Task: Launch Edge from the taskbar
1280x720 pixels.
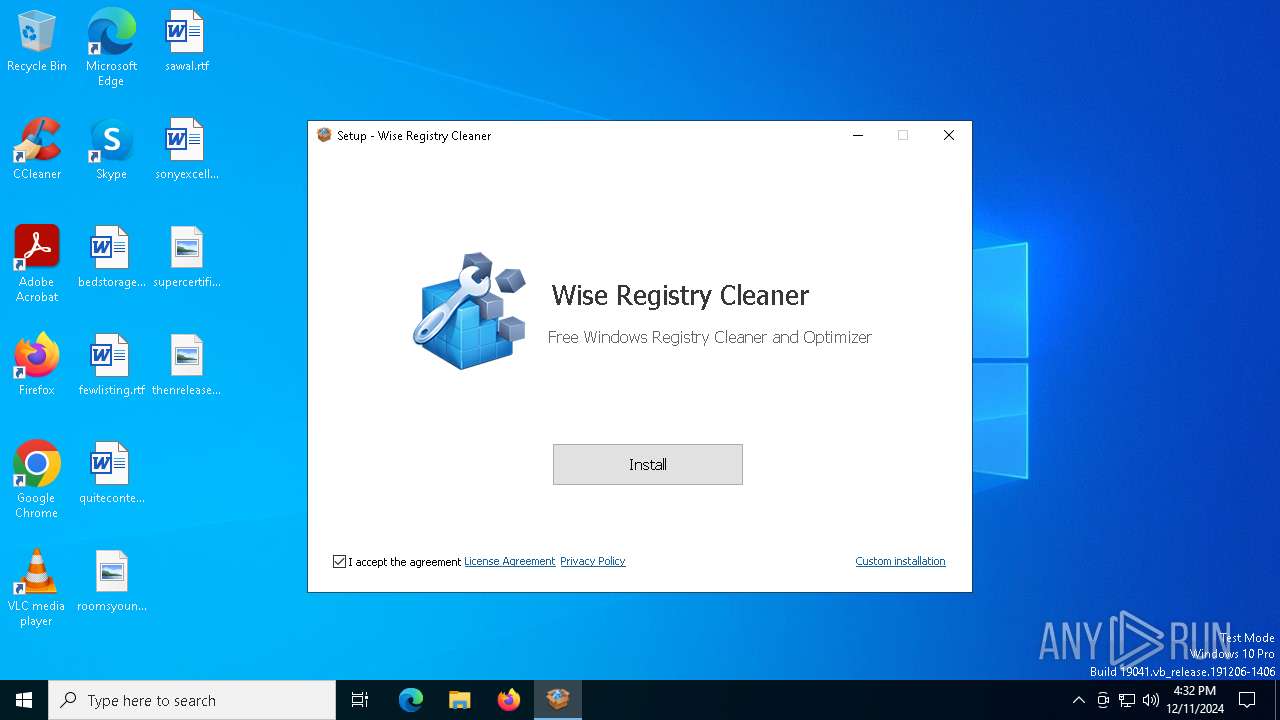Action: (411, 700)
